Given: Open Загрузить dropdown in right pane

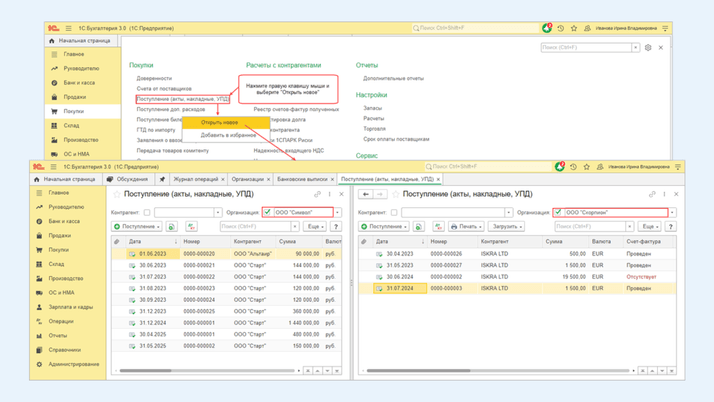Looking at the screenshot, I should [x=506, y=226].
